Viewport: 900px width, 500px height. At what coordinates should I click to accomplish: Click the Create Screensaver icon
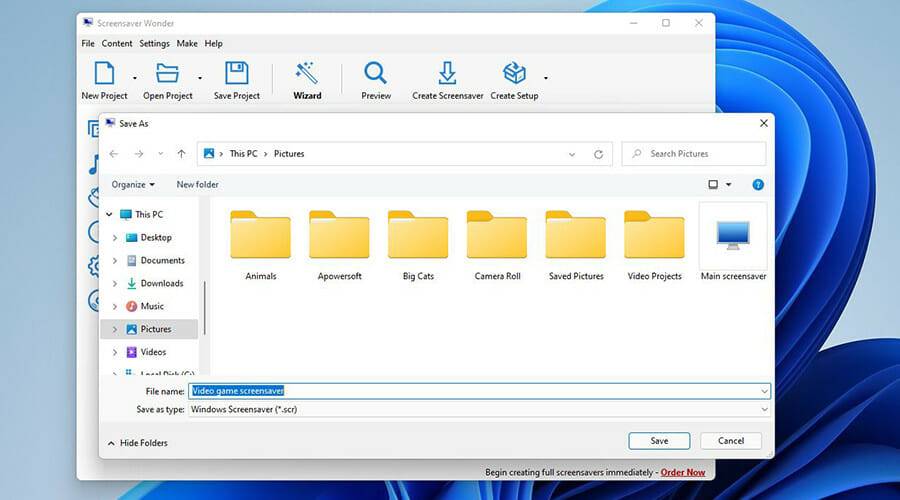[x=447, y=74]
